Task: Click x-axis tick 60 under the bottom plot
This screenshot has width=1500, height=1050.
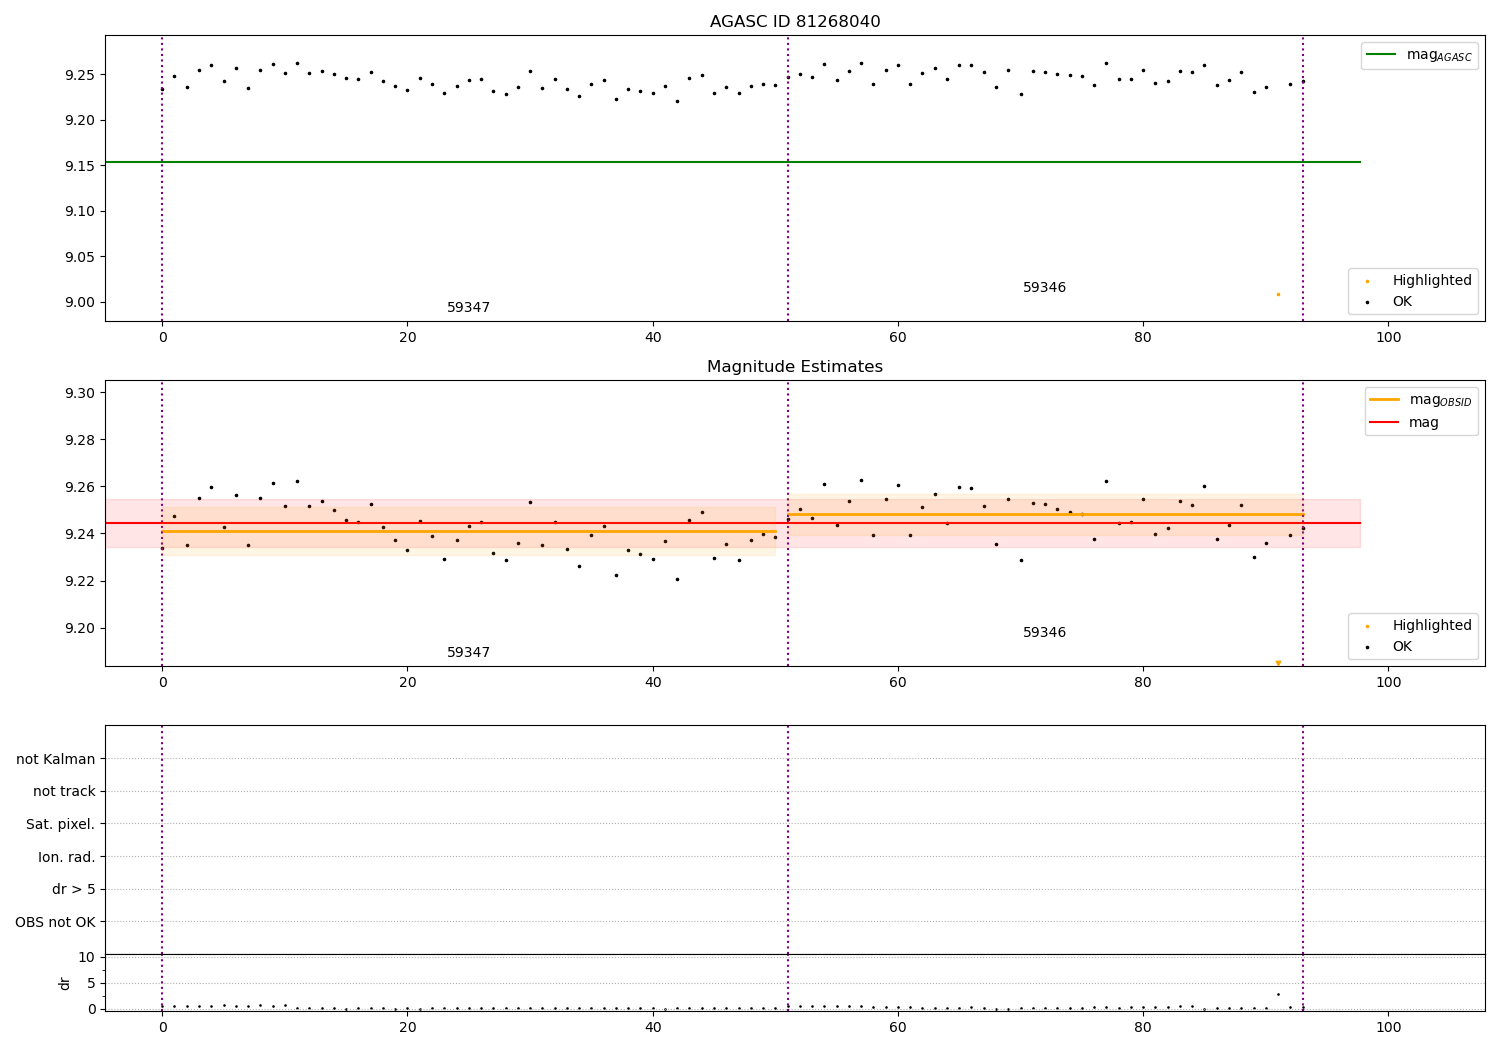Action: coord(898,1027)
